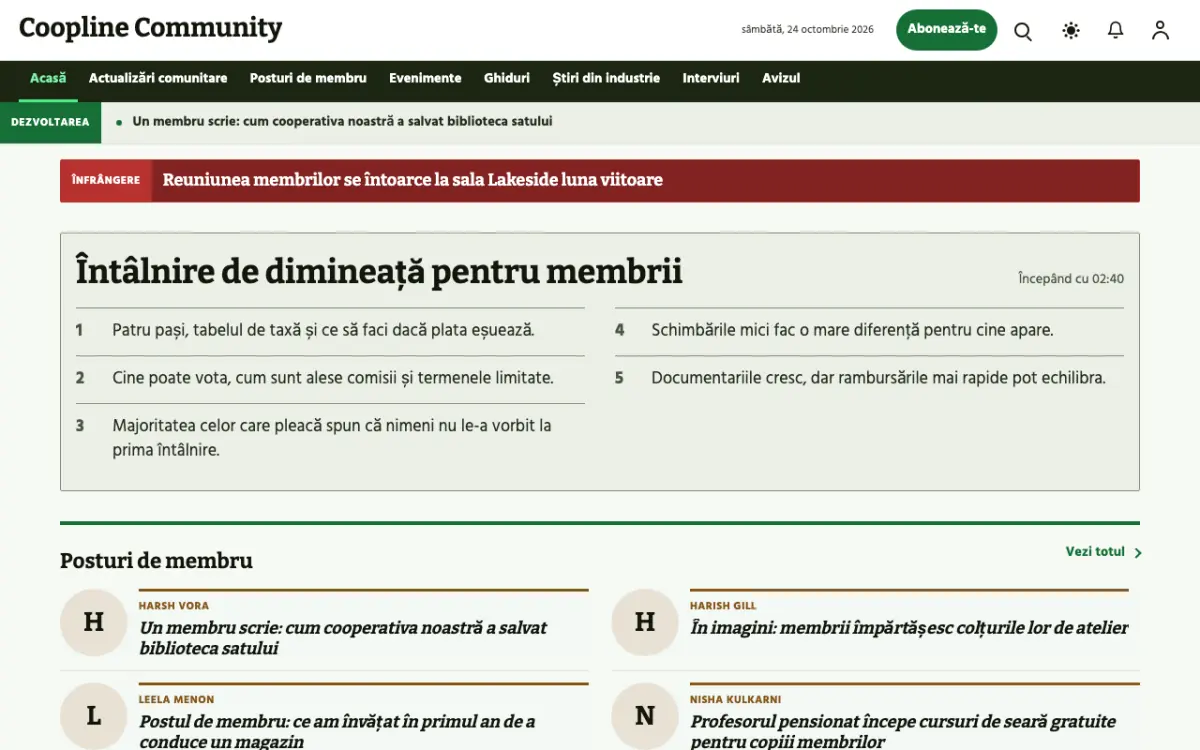Image resolution: width=1200 pixels, height=750 pixels.
Task: Open ticker headline about biblioteca satului
Action: pos(342,122)
